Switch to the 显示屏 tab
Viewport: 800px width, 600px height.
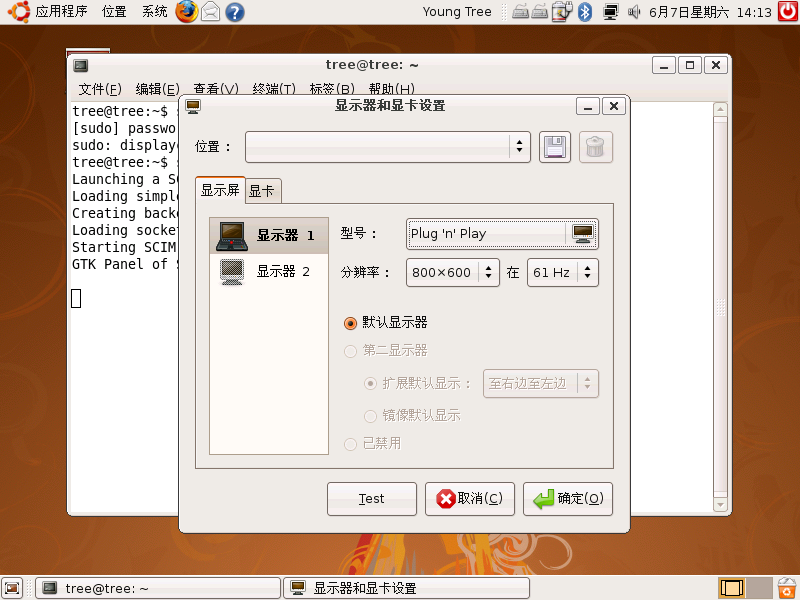click(220, 190)
